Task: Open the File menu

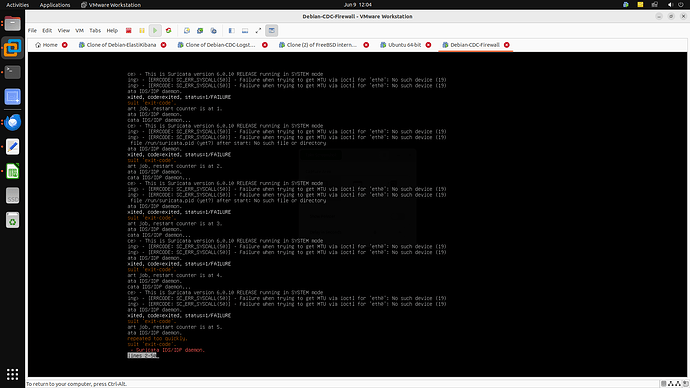Action: (32, 31)
